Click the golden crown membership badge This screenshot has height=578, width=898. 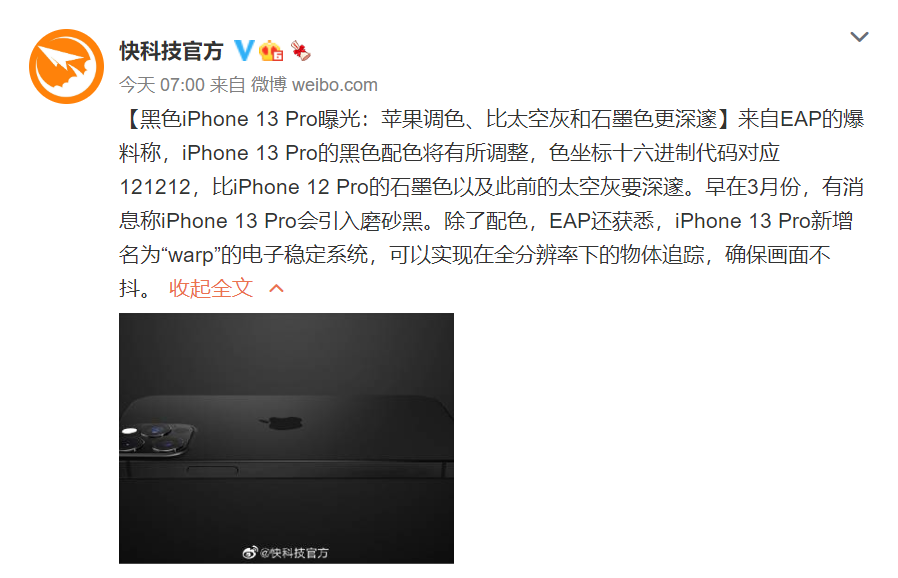271,51
